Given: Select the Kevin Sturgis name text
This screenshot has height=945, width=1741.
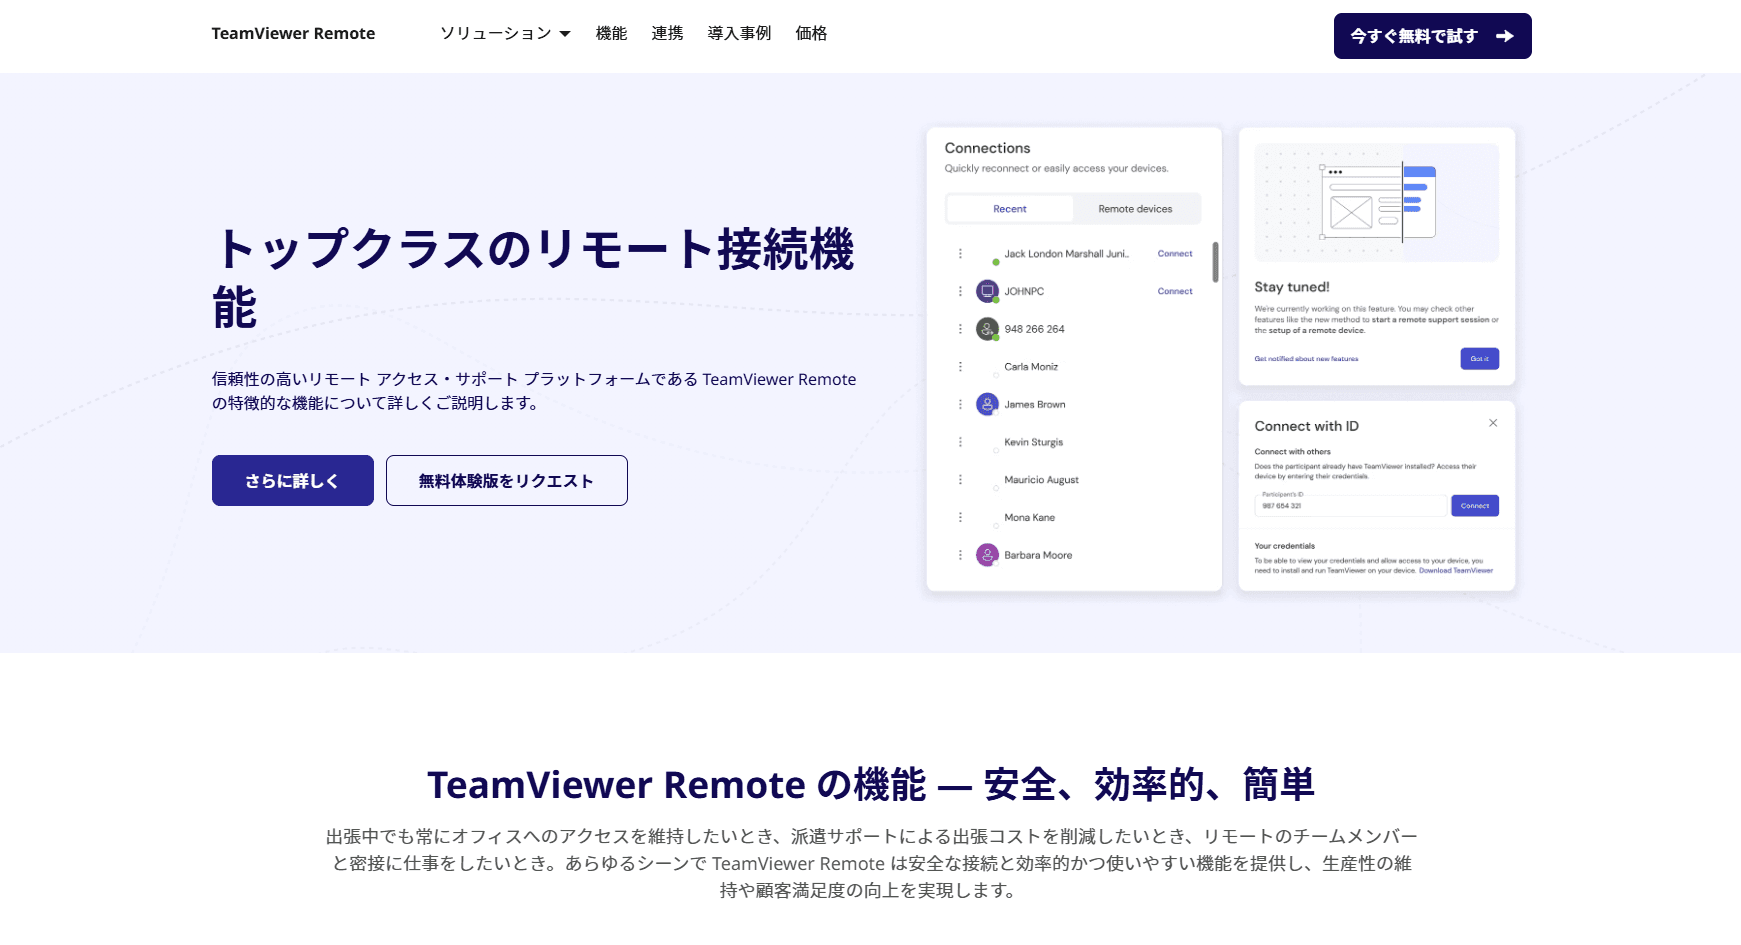Looking at the screenshot, I should [x=1034, y=442].
